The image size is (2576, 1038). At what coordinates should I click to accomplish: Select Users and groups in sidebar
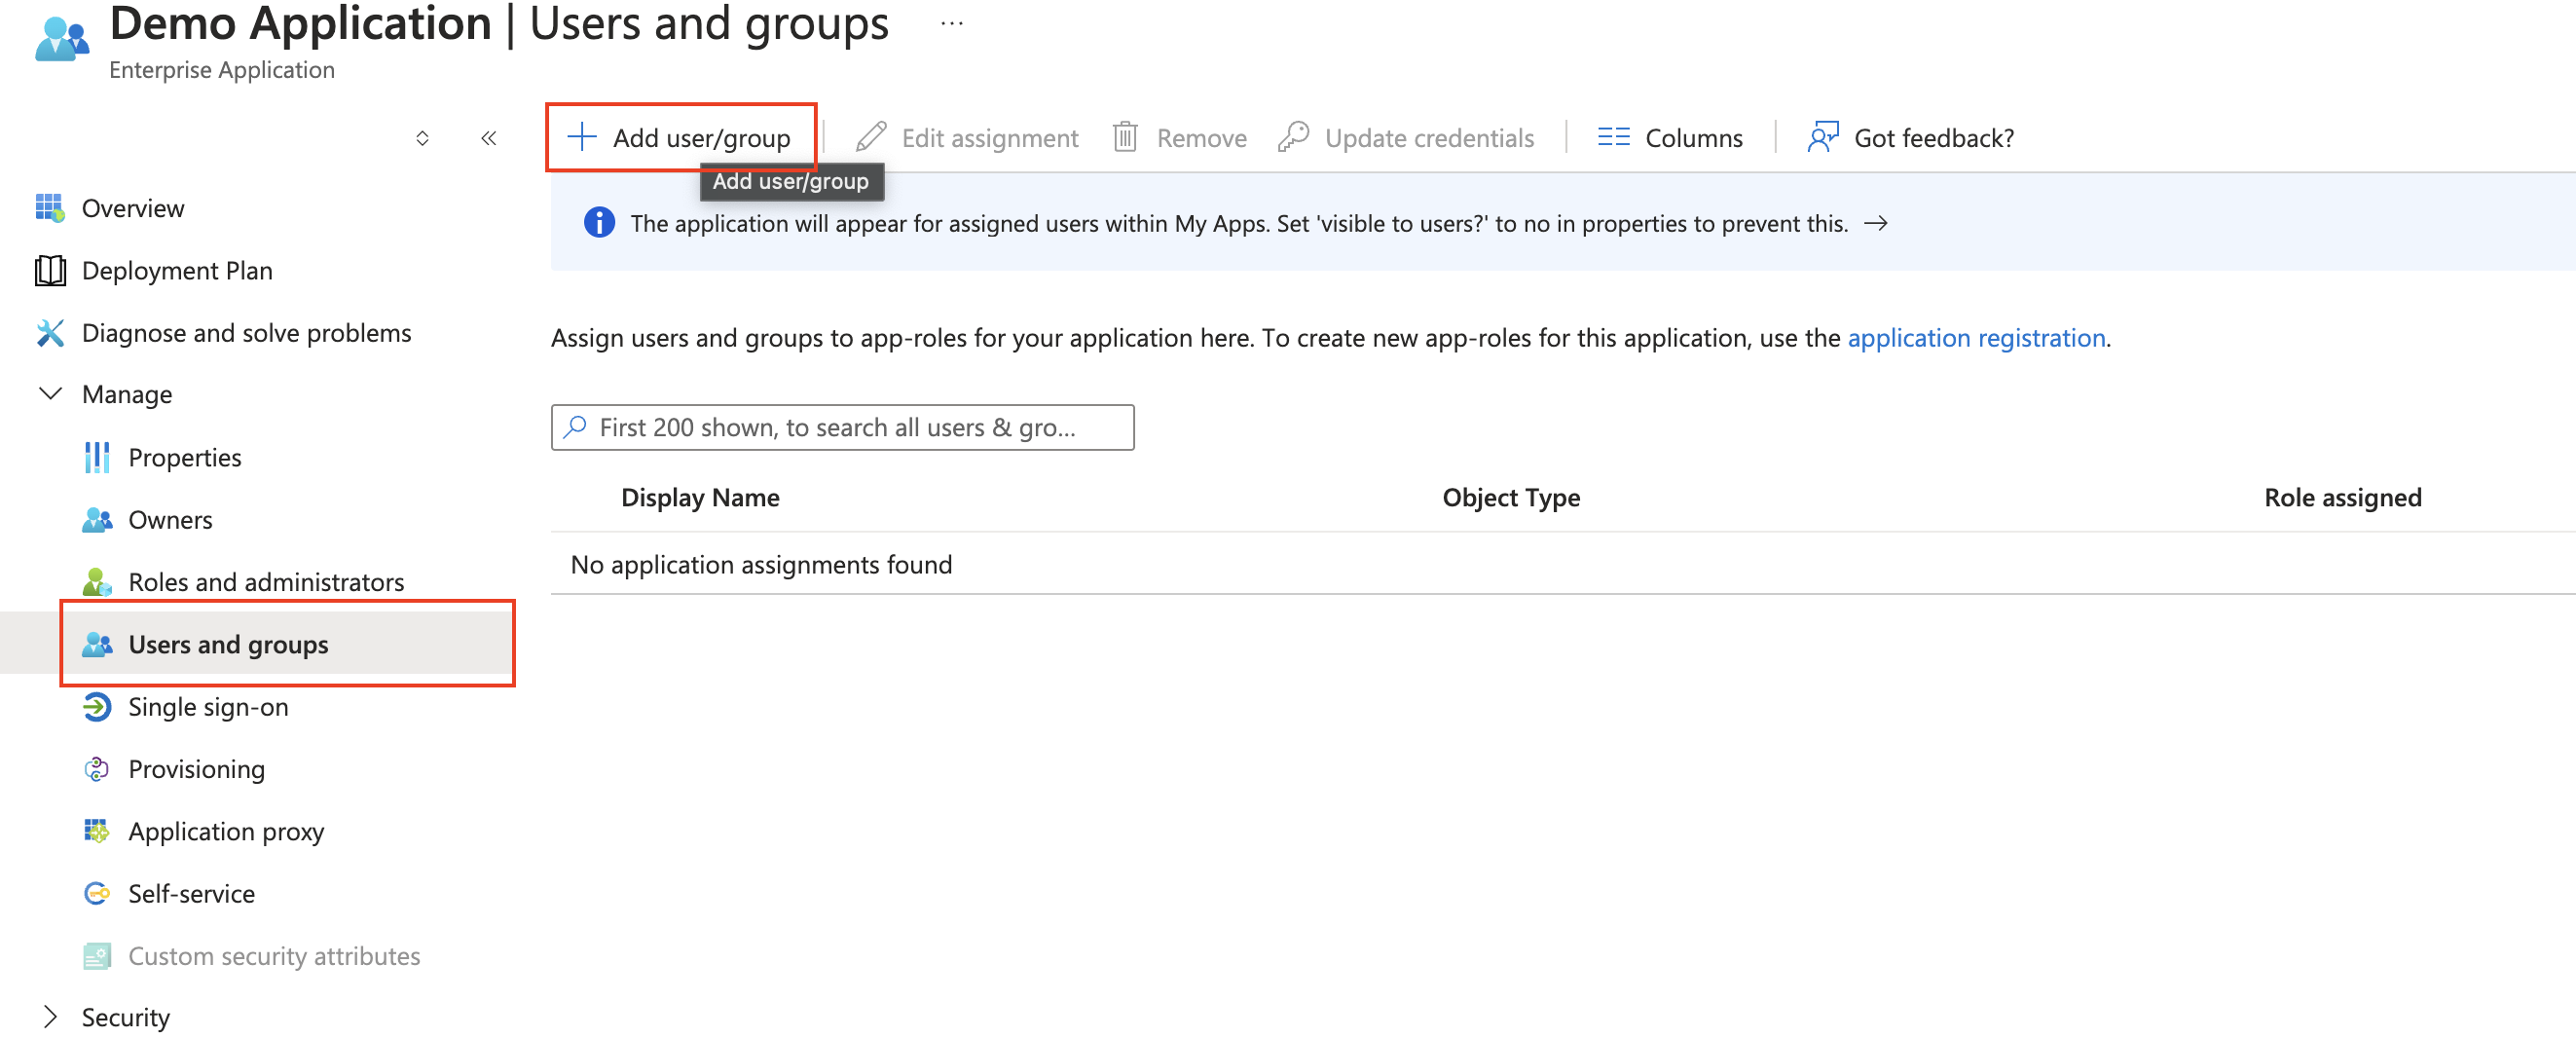point(228,644)
